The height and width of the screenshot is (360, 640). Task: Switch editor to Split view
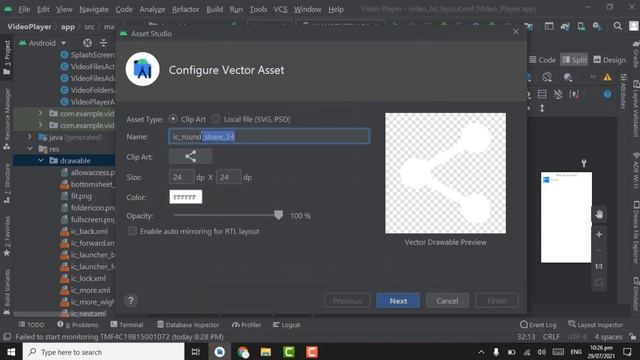coord(574,60)
